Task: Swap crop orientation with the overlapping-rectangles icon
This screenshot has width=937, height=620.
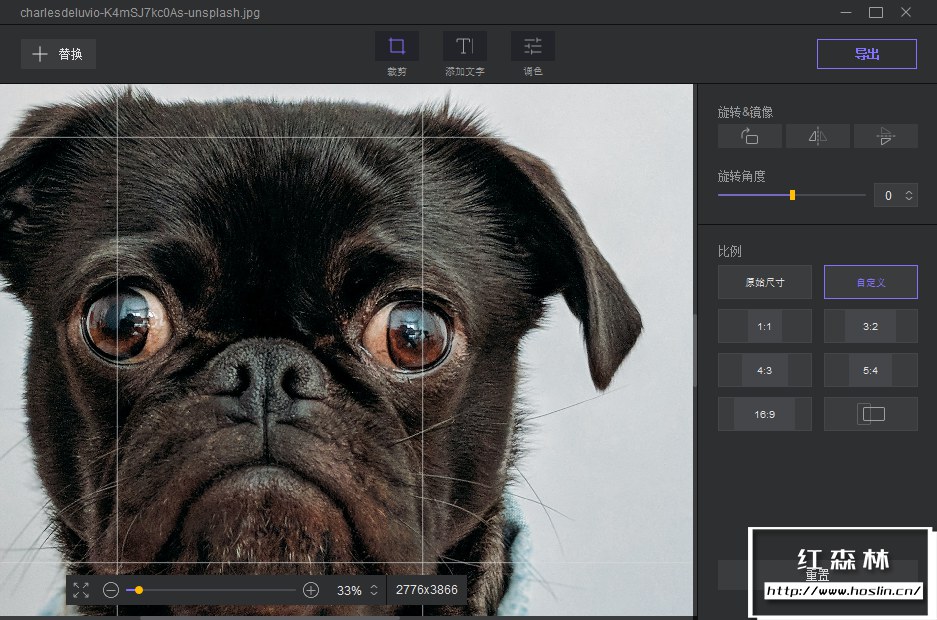Action: (870, 414)
